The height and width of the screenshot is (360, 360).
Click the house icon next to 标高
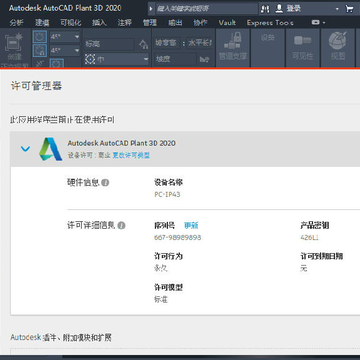143,44
